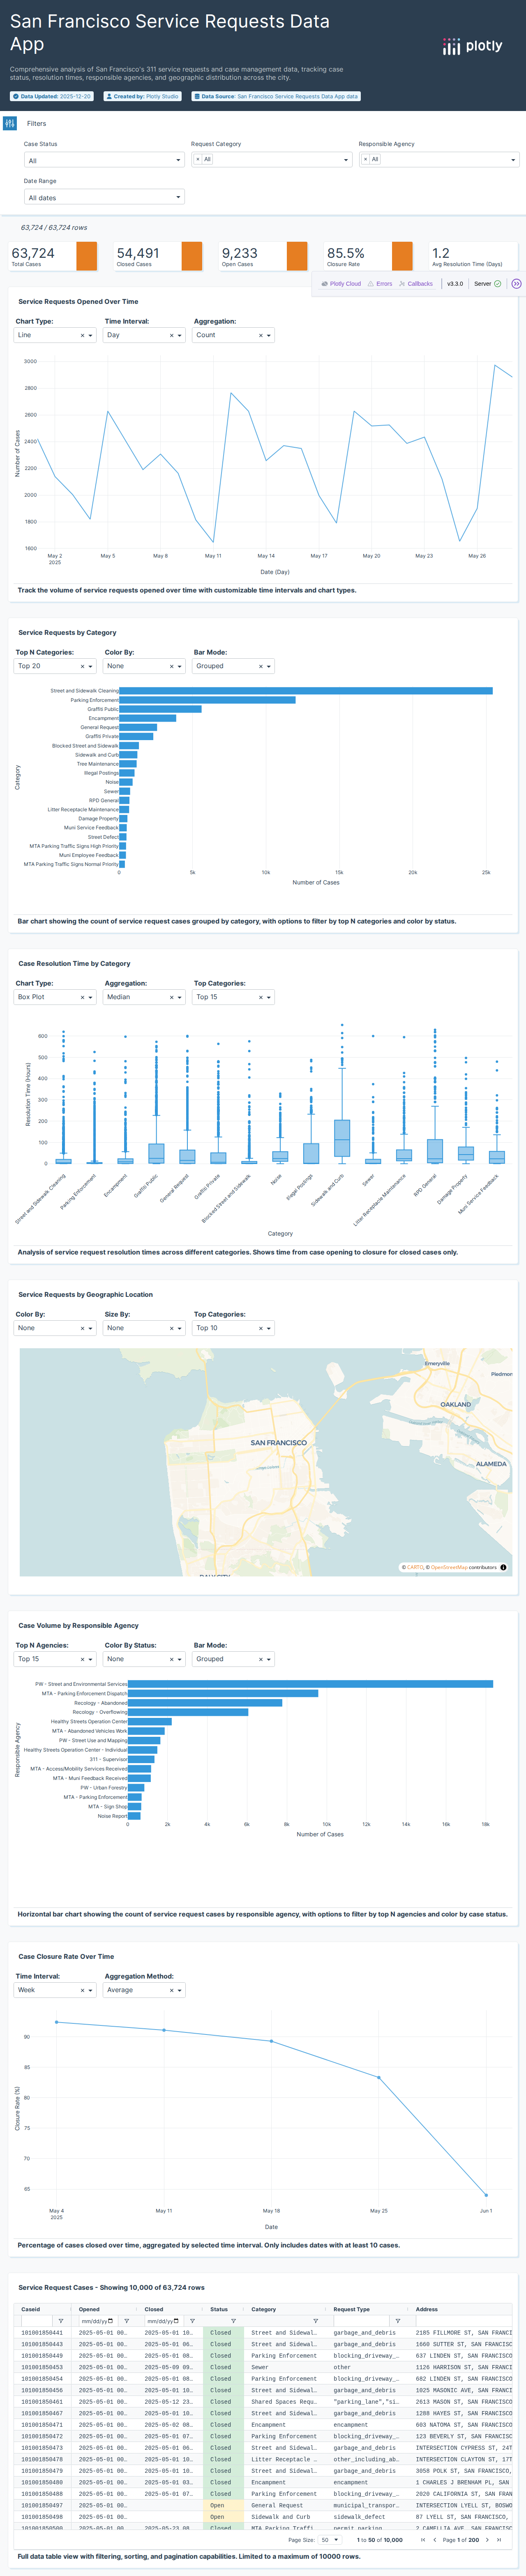Click the Street and Sidewalk Cleaning bar
The image size is (526, 2576).
306,691
